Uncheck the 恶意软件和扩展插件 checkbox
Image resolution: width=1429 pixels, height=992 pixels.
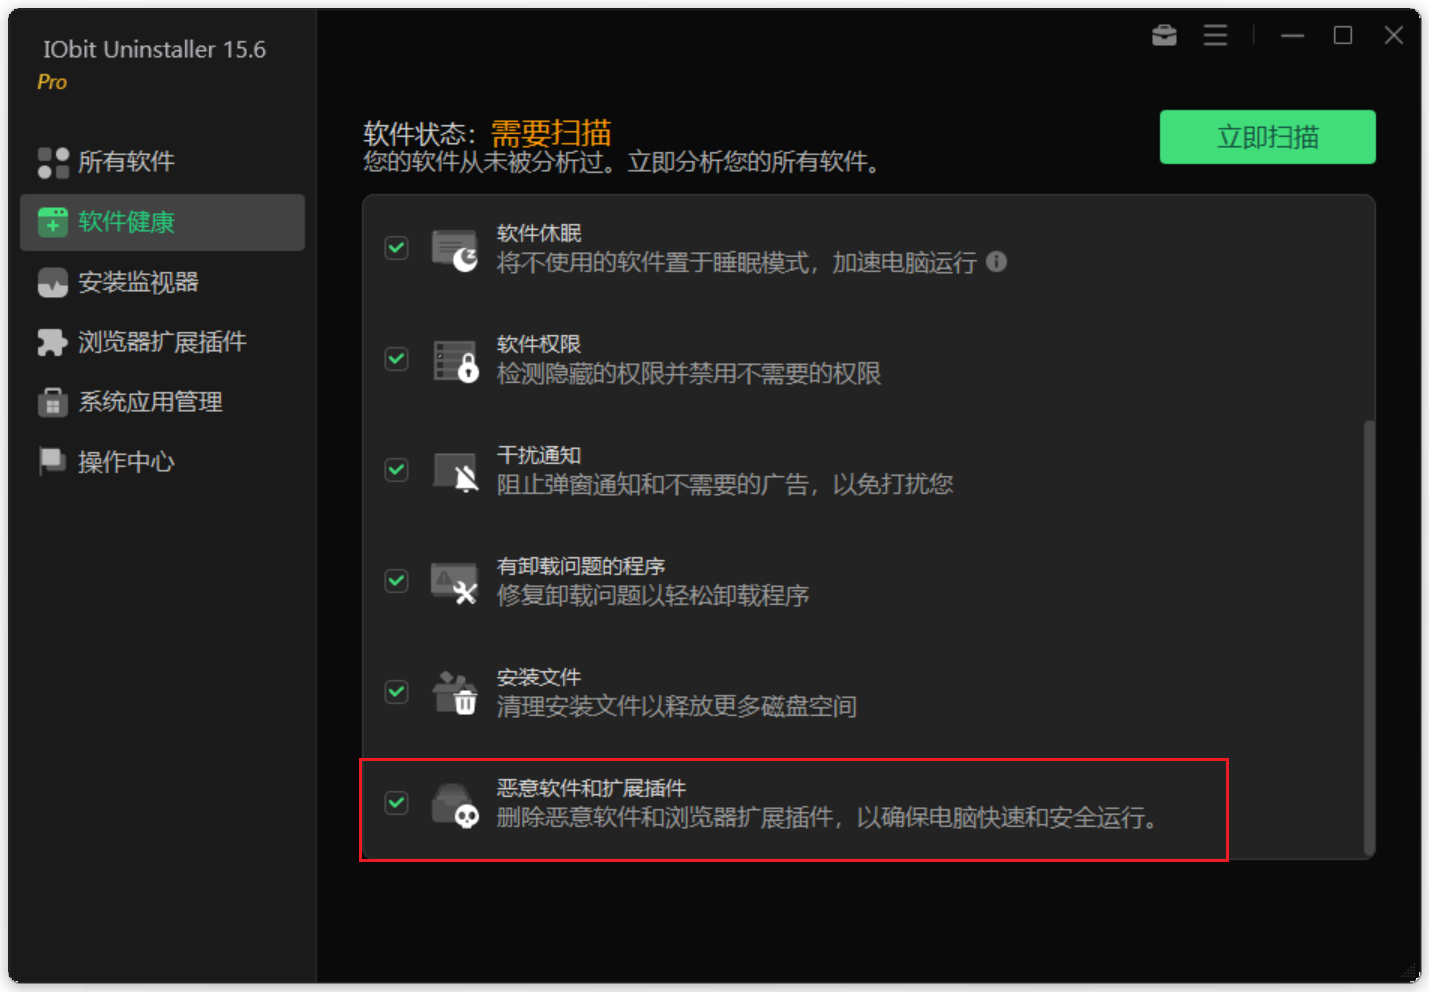click(x=397, y=803)
